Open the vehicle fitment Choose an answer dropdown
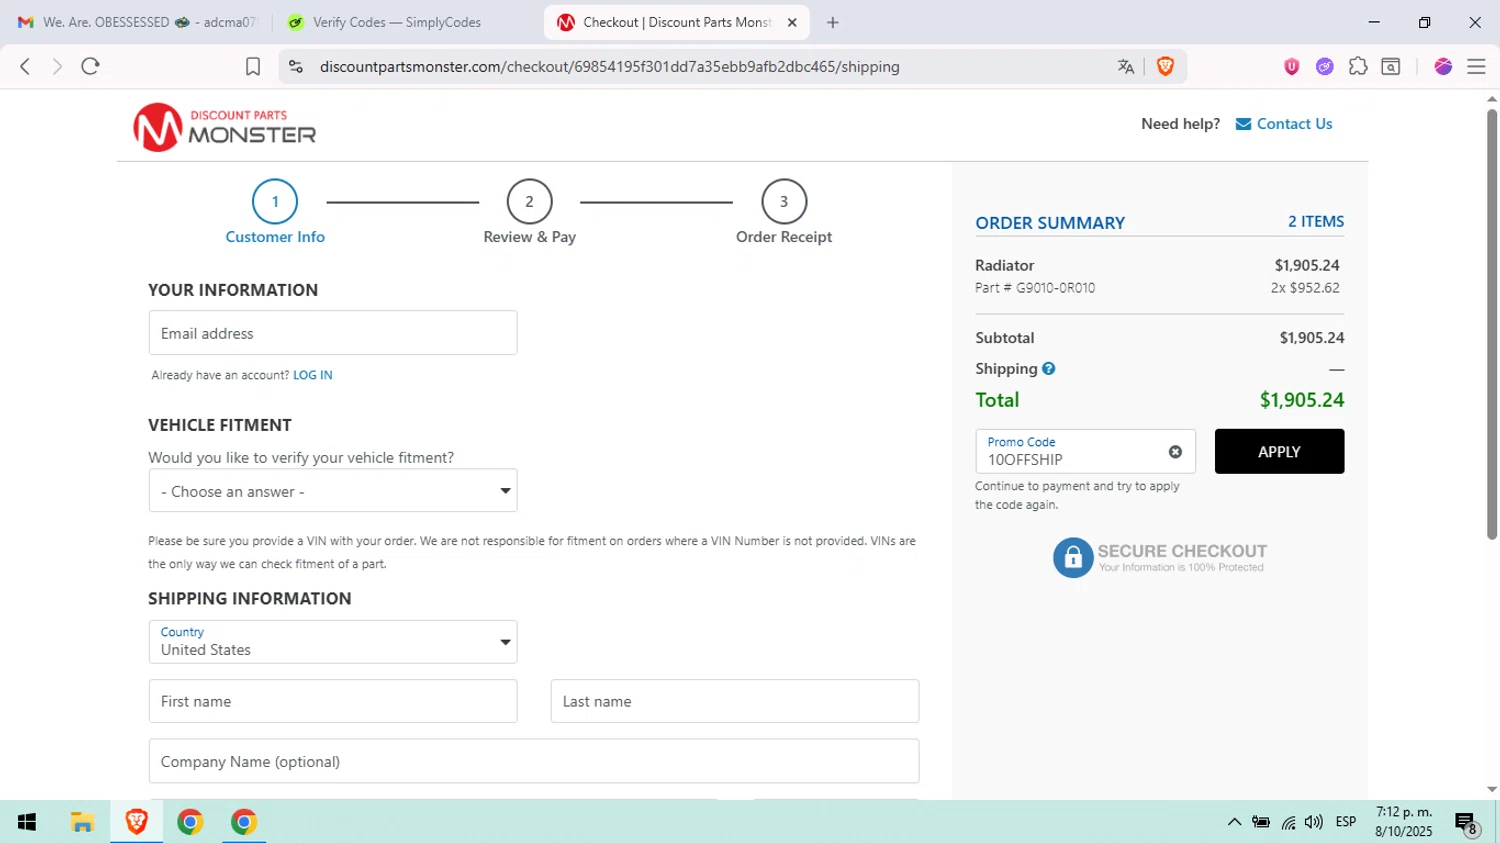1500x843 pixels. click(x=333, y=491)
